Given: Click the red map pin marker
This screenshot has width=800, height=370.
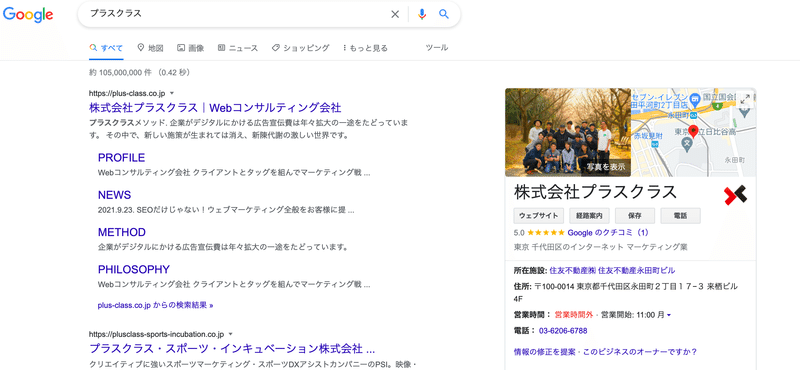Looking at the screenshot, I should click(693, 131).
